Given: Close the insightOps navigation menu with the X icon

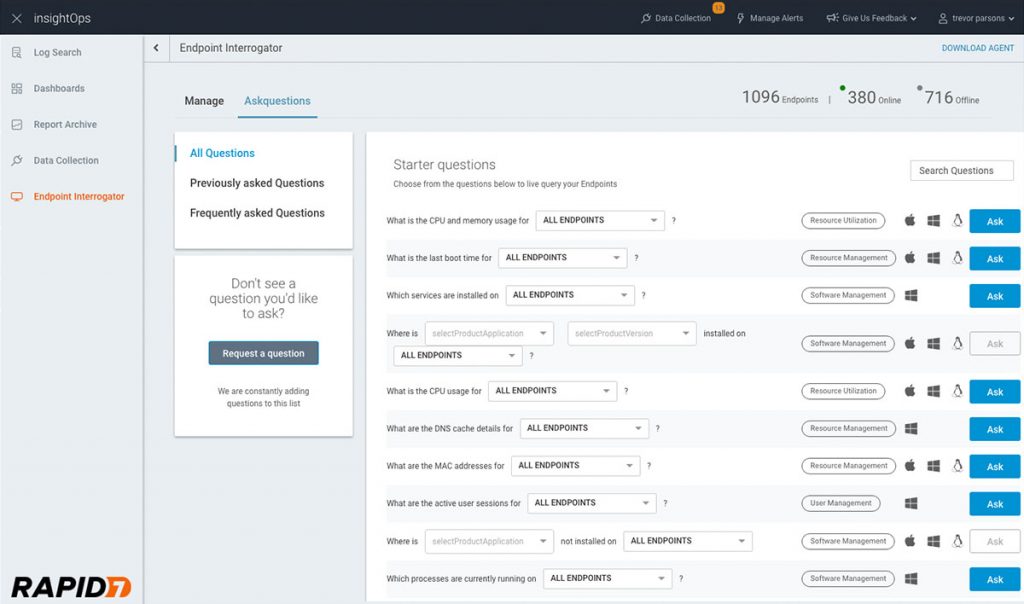Looking at the screenshot, I should pyautogui.click(x=17, y=18).
